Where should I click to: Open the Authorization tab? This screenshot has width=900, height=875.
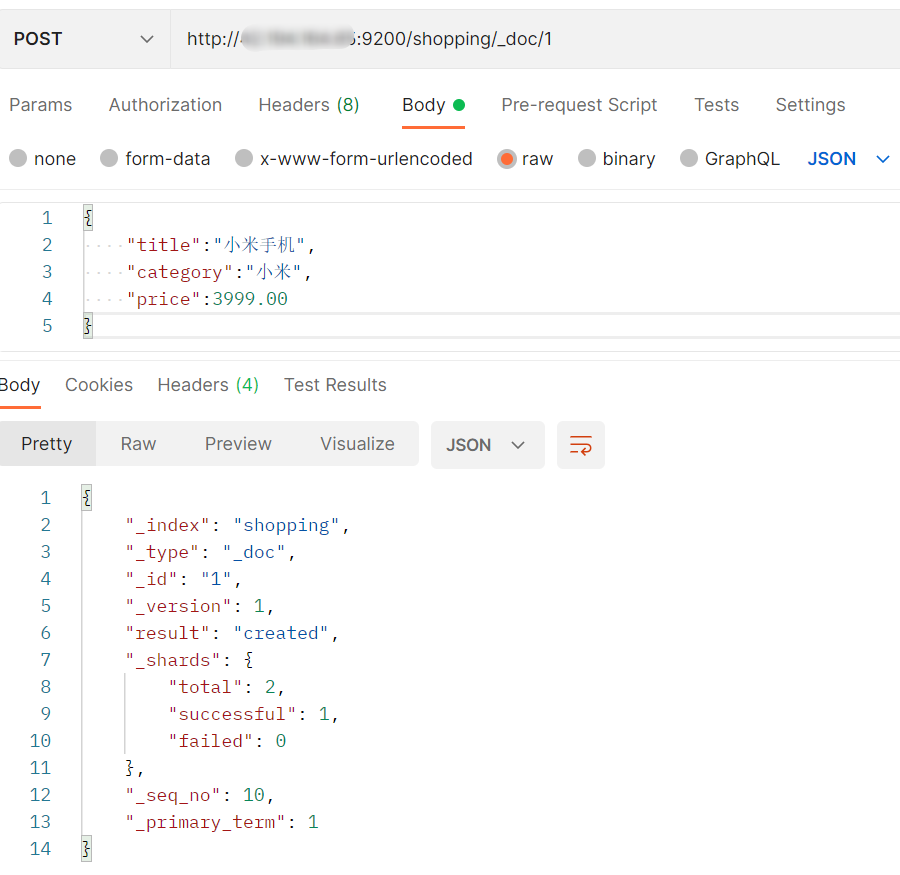tap(165, 105)
